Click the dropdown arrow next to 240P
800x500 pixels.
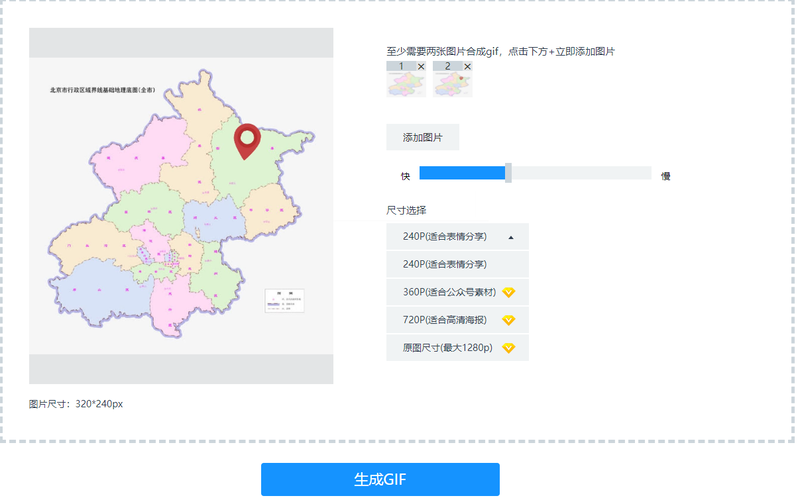point(511,237)
